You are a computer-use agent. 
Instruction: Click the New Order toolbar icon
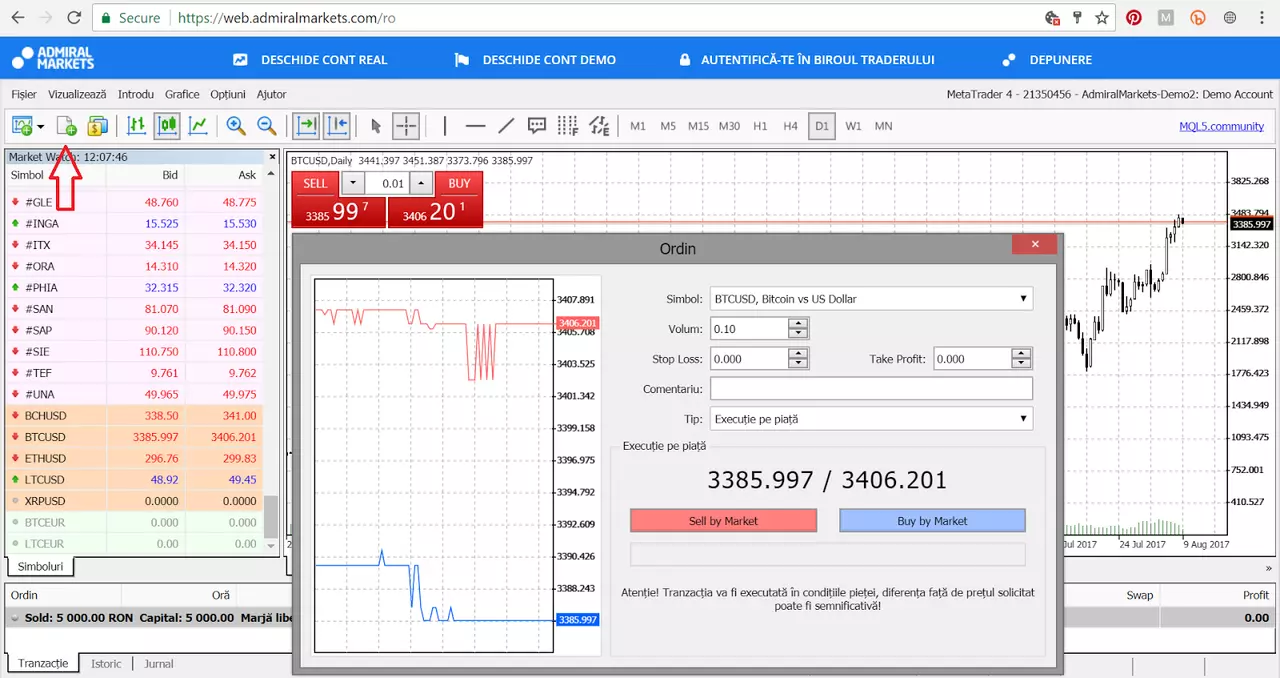[x=67, y=126]
